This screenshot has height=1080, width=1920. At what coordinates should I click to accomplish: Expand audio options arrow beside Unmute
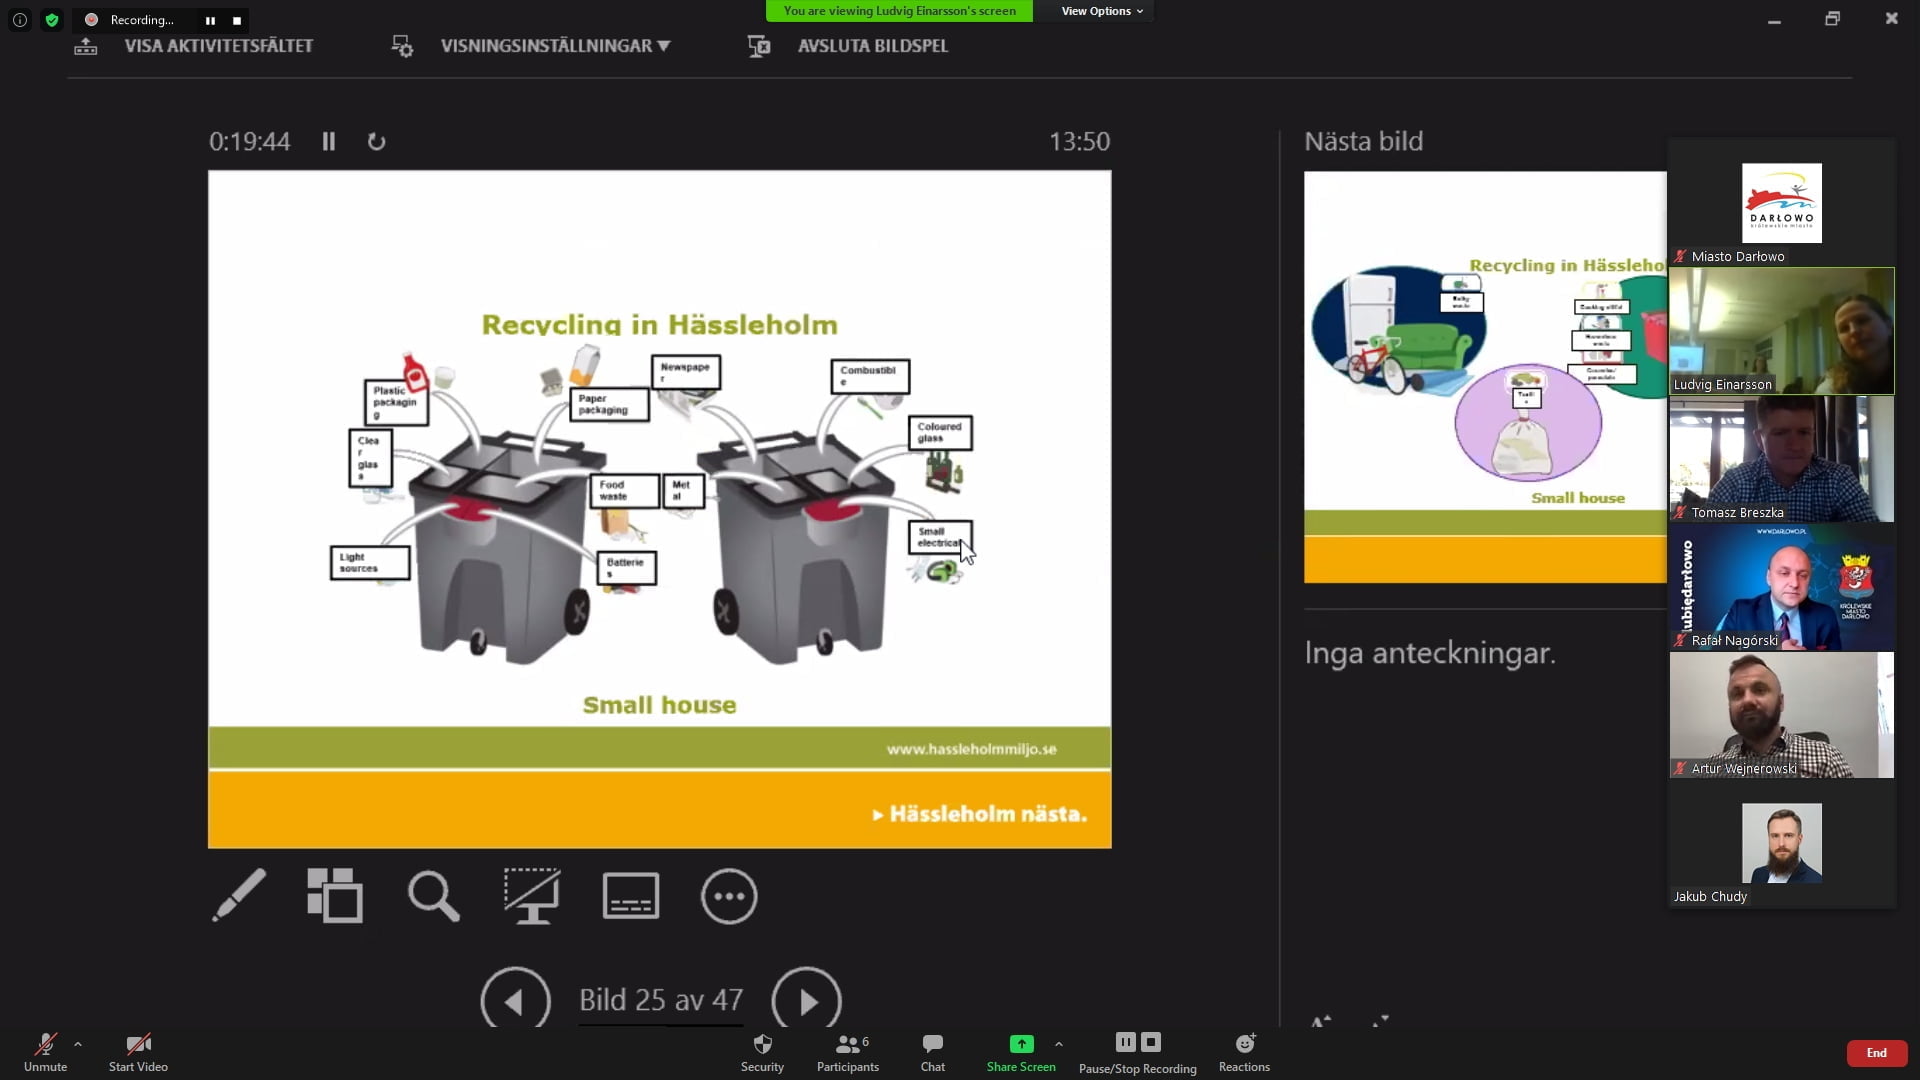pyautogui.click(x=78, y=1044)
